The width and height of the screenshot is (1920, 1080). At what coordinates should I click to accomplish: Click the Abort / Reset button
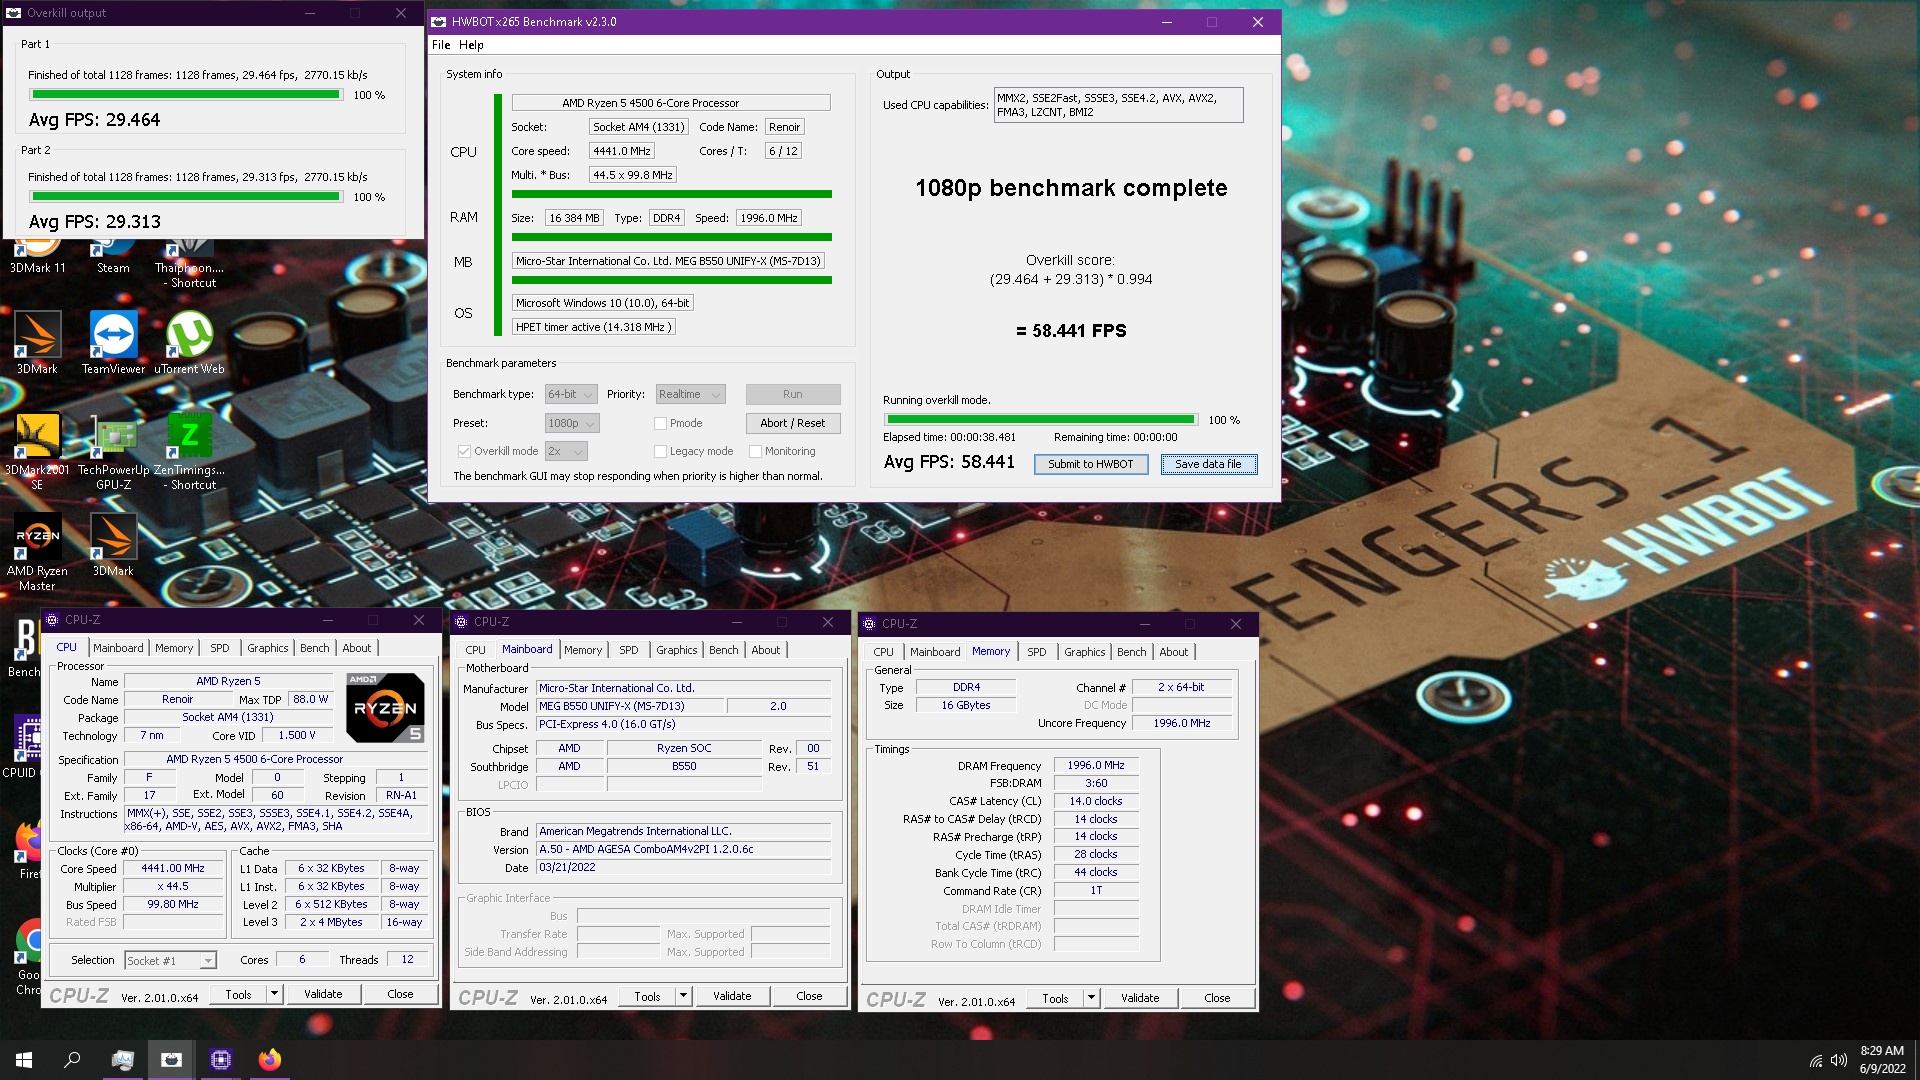pos(793,423)
